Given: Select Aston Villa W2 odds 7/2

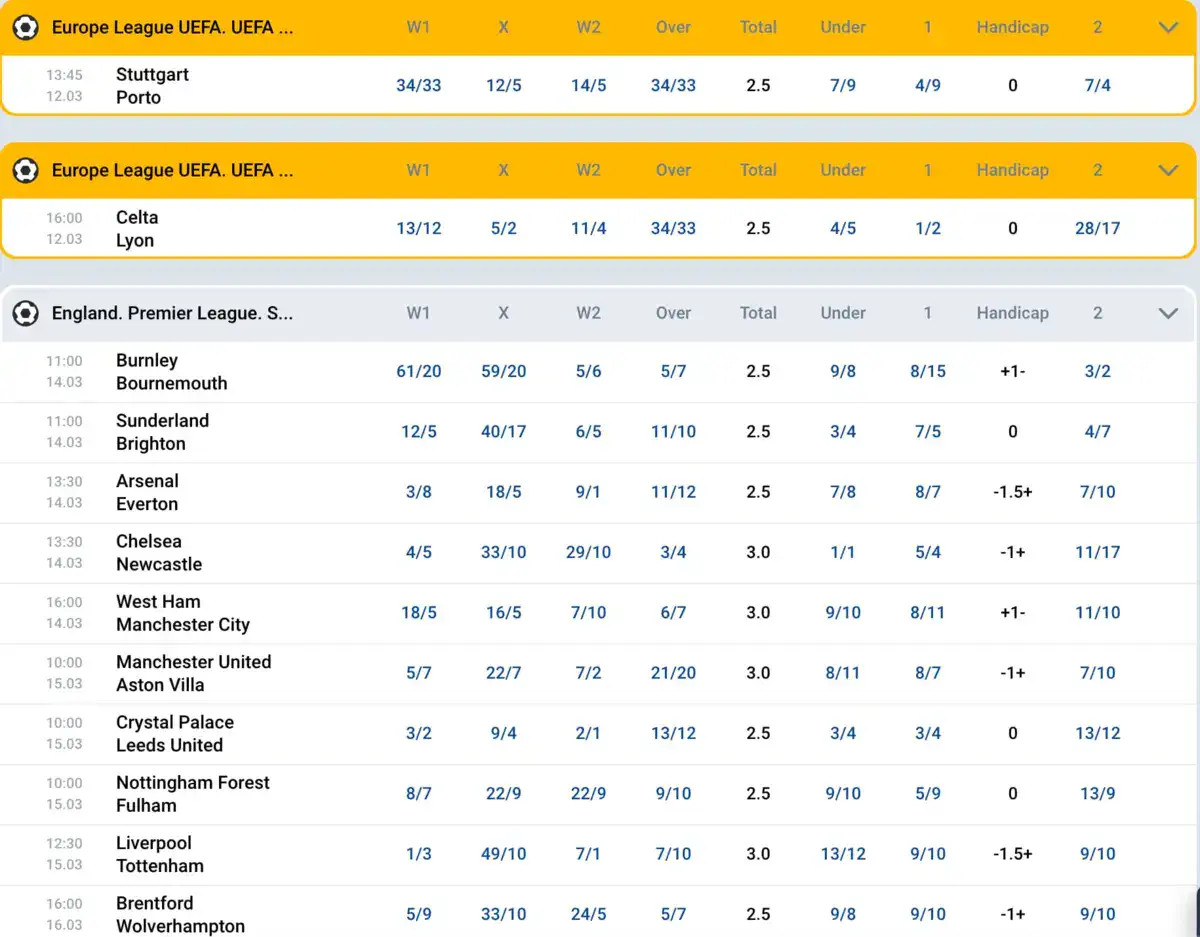Looking at the screenshot, I should pyautogui.click(x=588, y=672).
